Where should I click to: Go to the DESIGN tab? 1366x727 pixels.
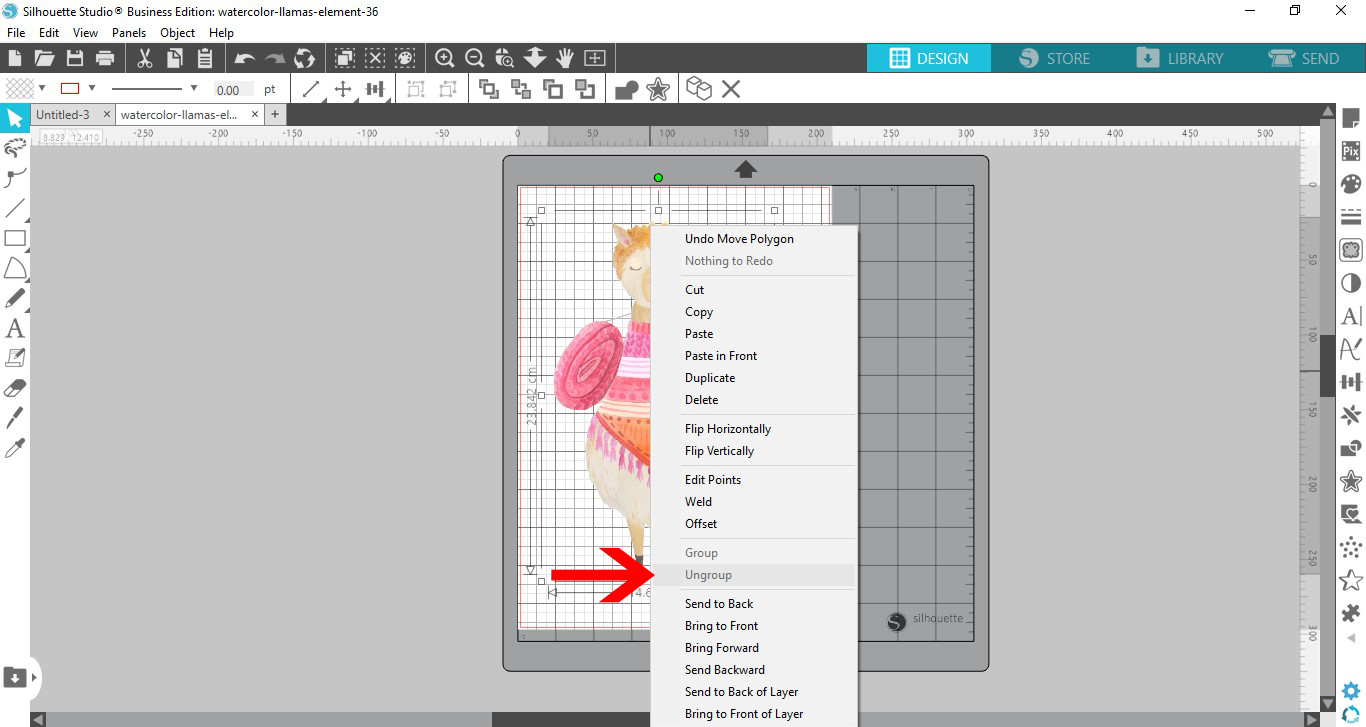(929, 58)
